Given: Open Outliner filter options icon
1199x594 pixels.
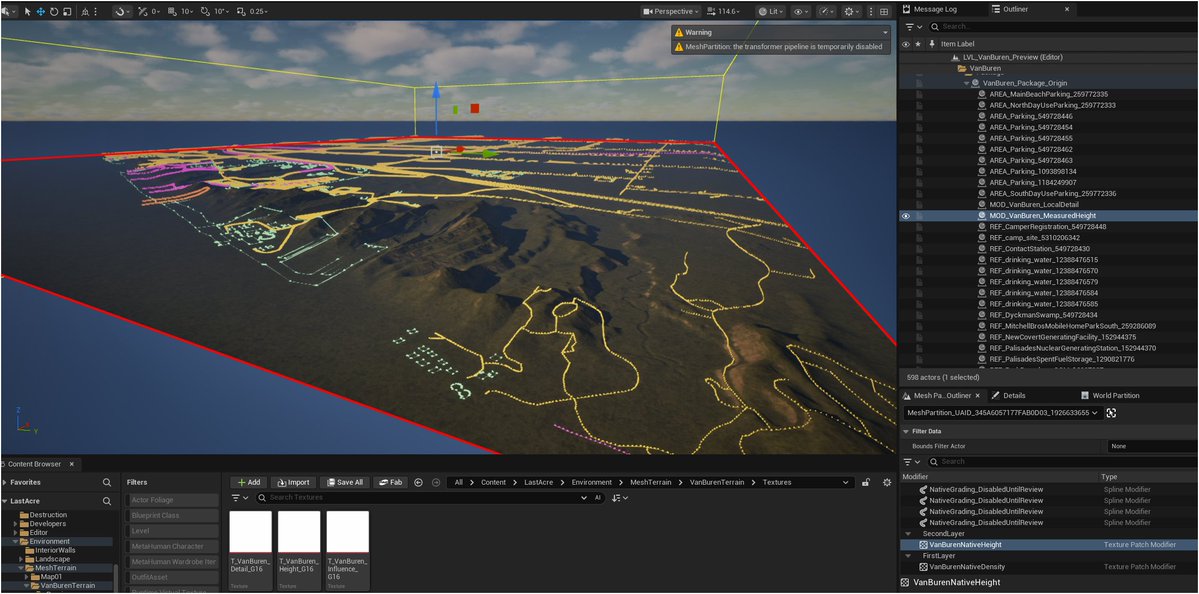Looking at the screenshot, I should pos(912,27).
